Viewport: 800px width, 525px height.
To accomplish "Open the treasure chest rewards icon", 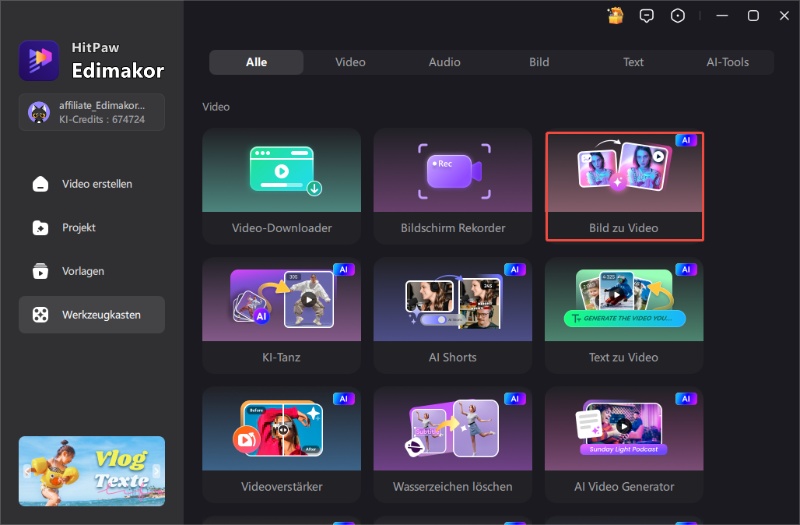I will [615, 15].
